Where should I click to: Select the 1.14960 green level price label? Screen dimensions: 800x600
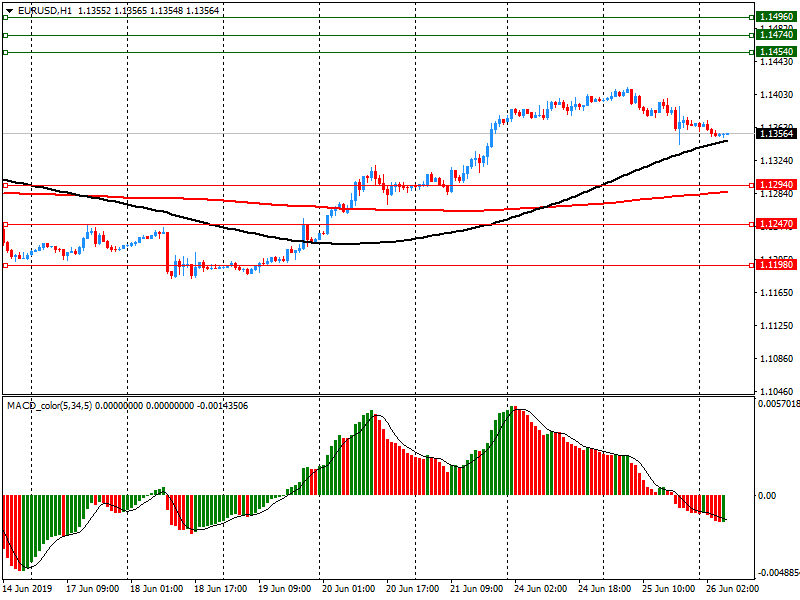[777, 17]
